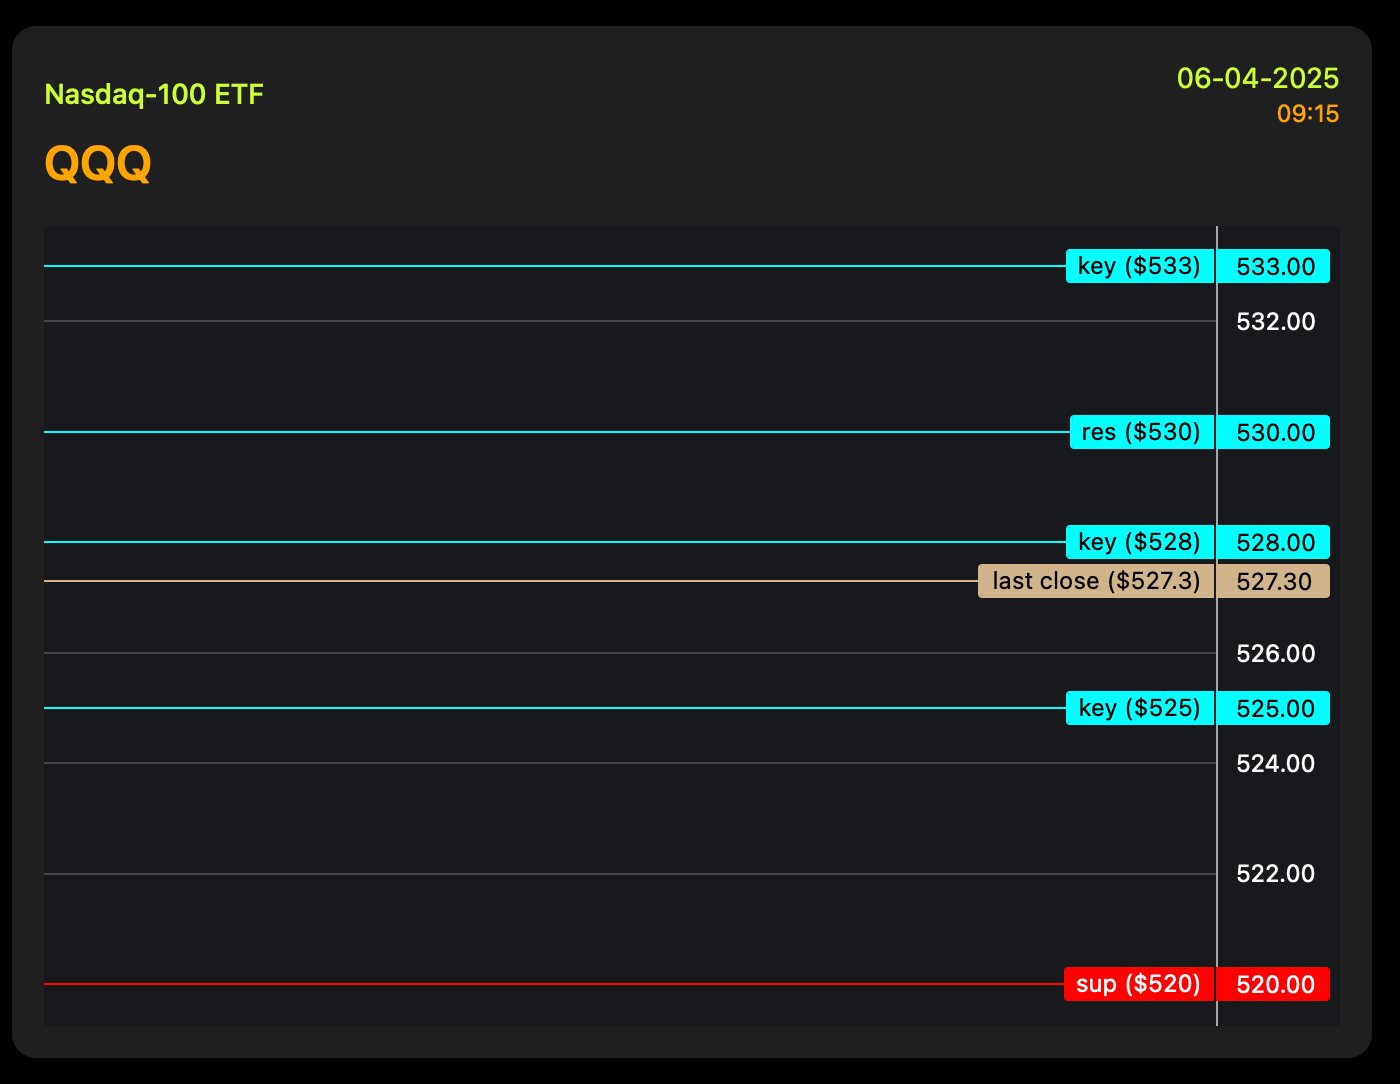Click the 06-04-2025 date label
The width and height of the screenshot is (1400, 1084).
[x=1257, y=78]
